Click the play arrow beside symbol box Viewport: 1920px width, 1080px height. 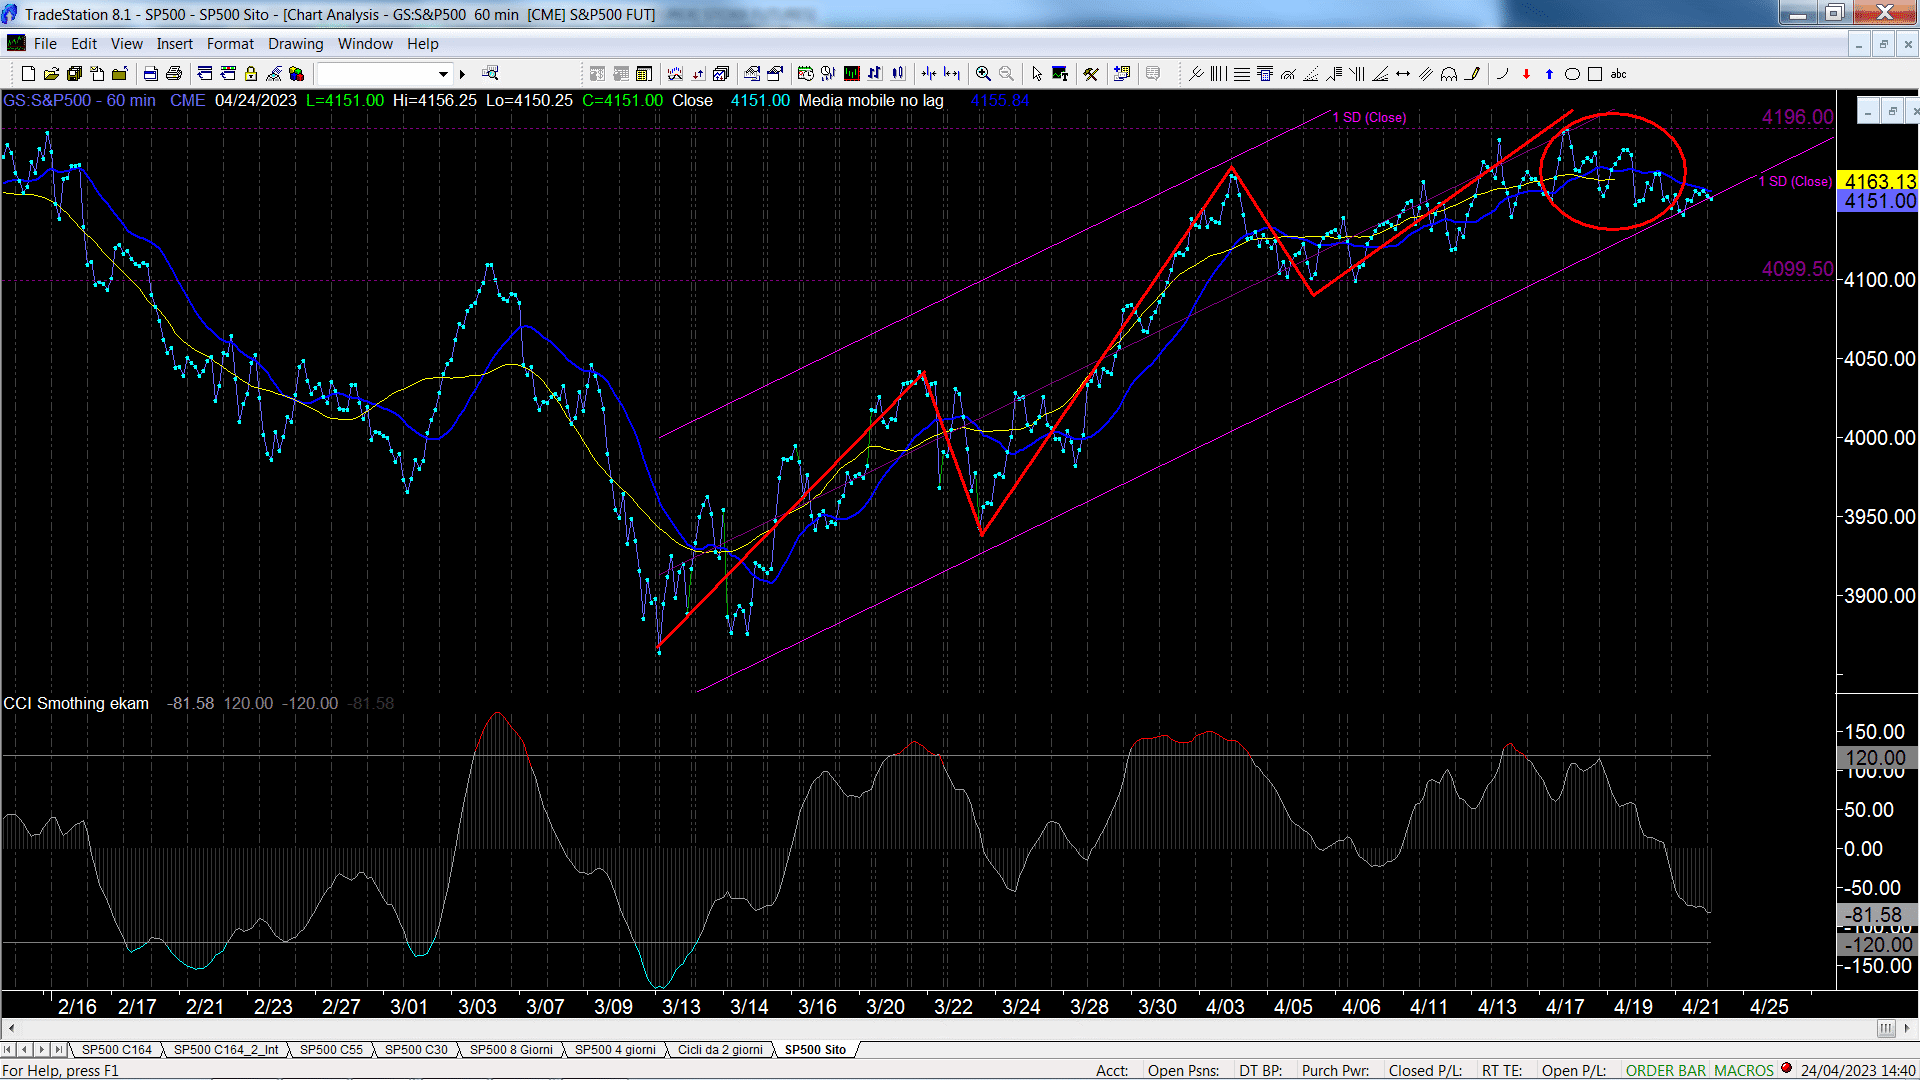click(462, 74)
